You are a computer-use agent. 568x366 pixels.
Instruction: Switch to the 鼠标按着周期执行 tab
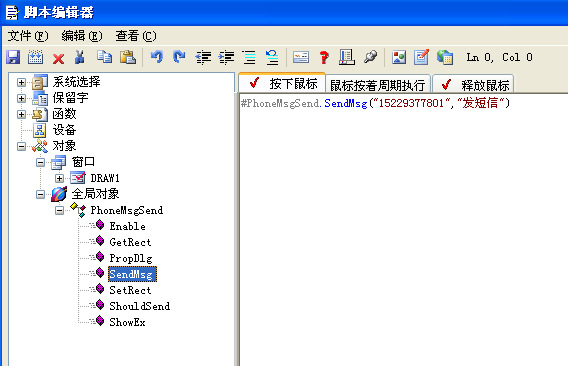click(x=377, y=85)
